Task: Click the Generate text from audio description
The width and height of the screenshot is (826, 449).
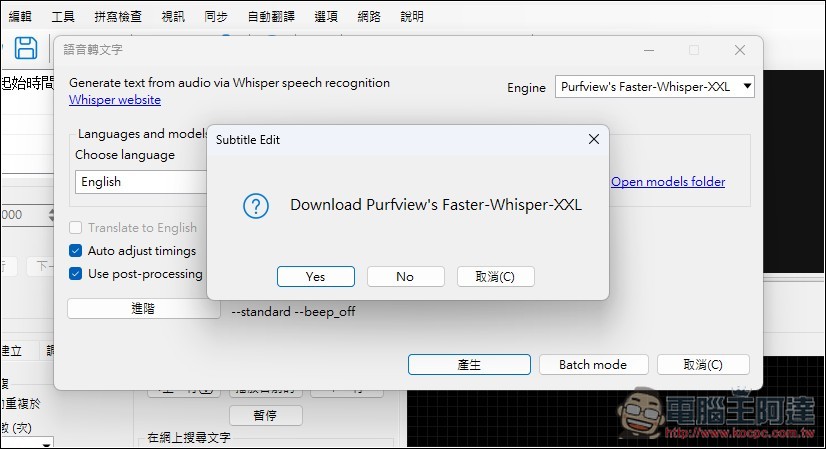Action: click(230, 83)
